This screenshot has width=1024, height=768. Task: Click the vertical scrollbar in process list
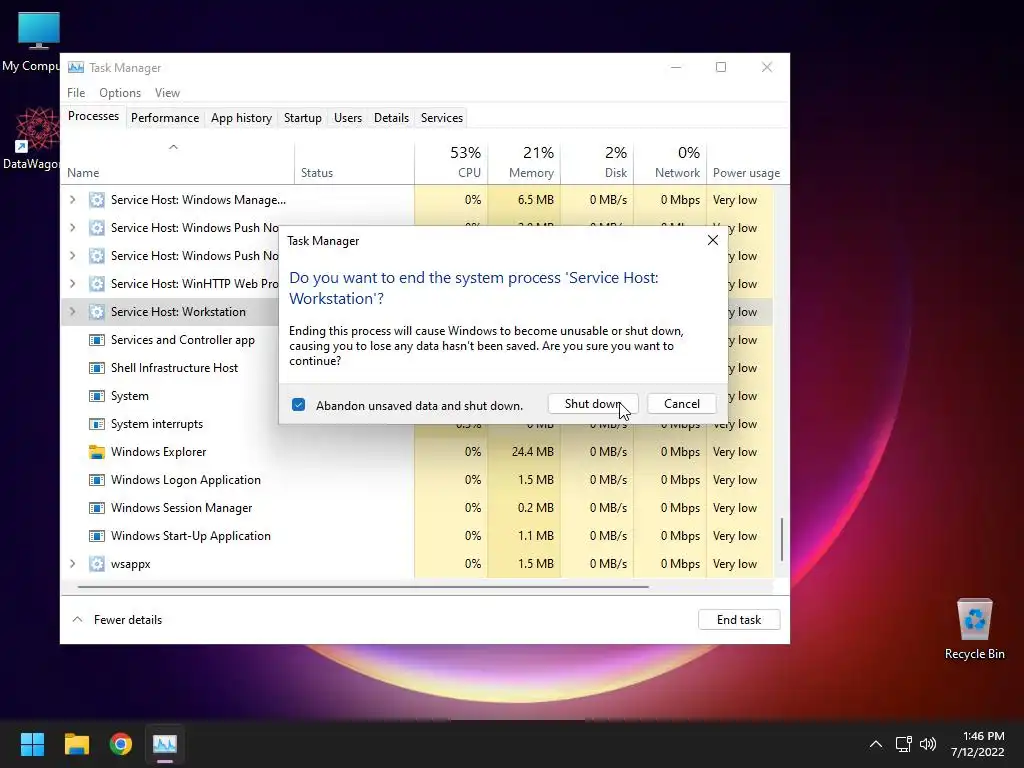coord(782,539)
